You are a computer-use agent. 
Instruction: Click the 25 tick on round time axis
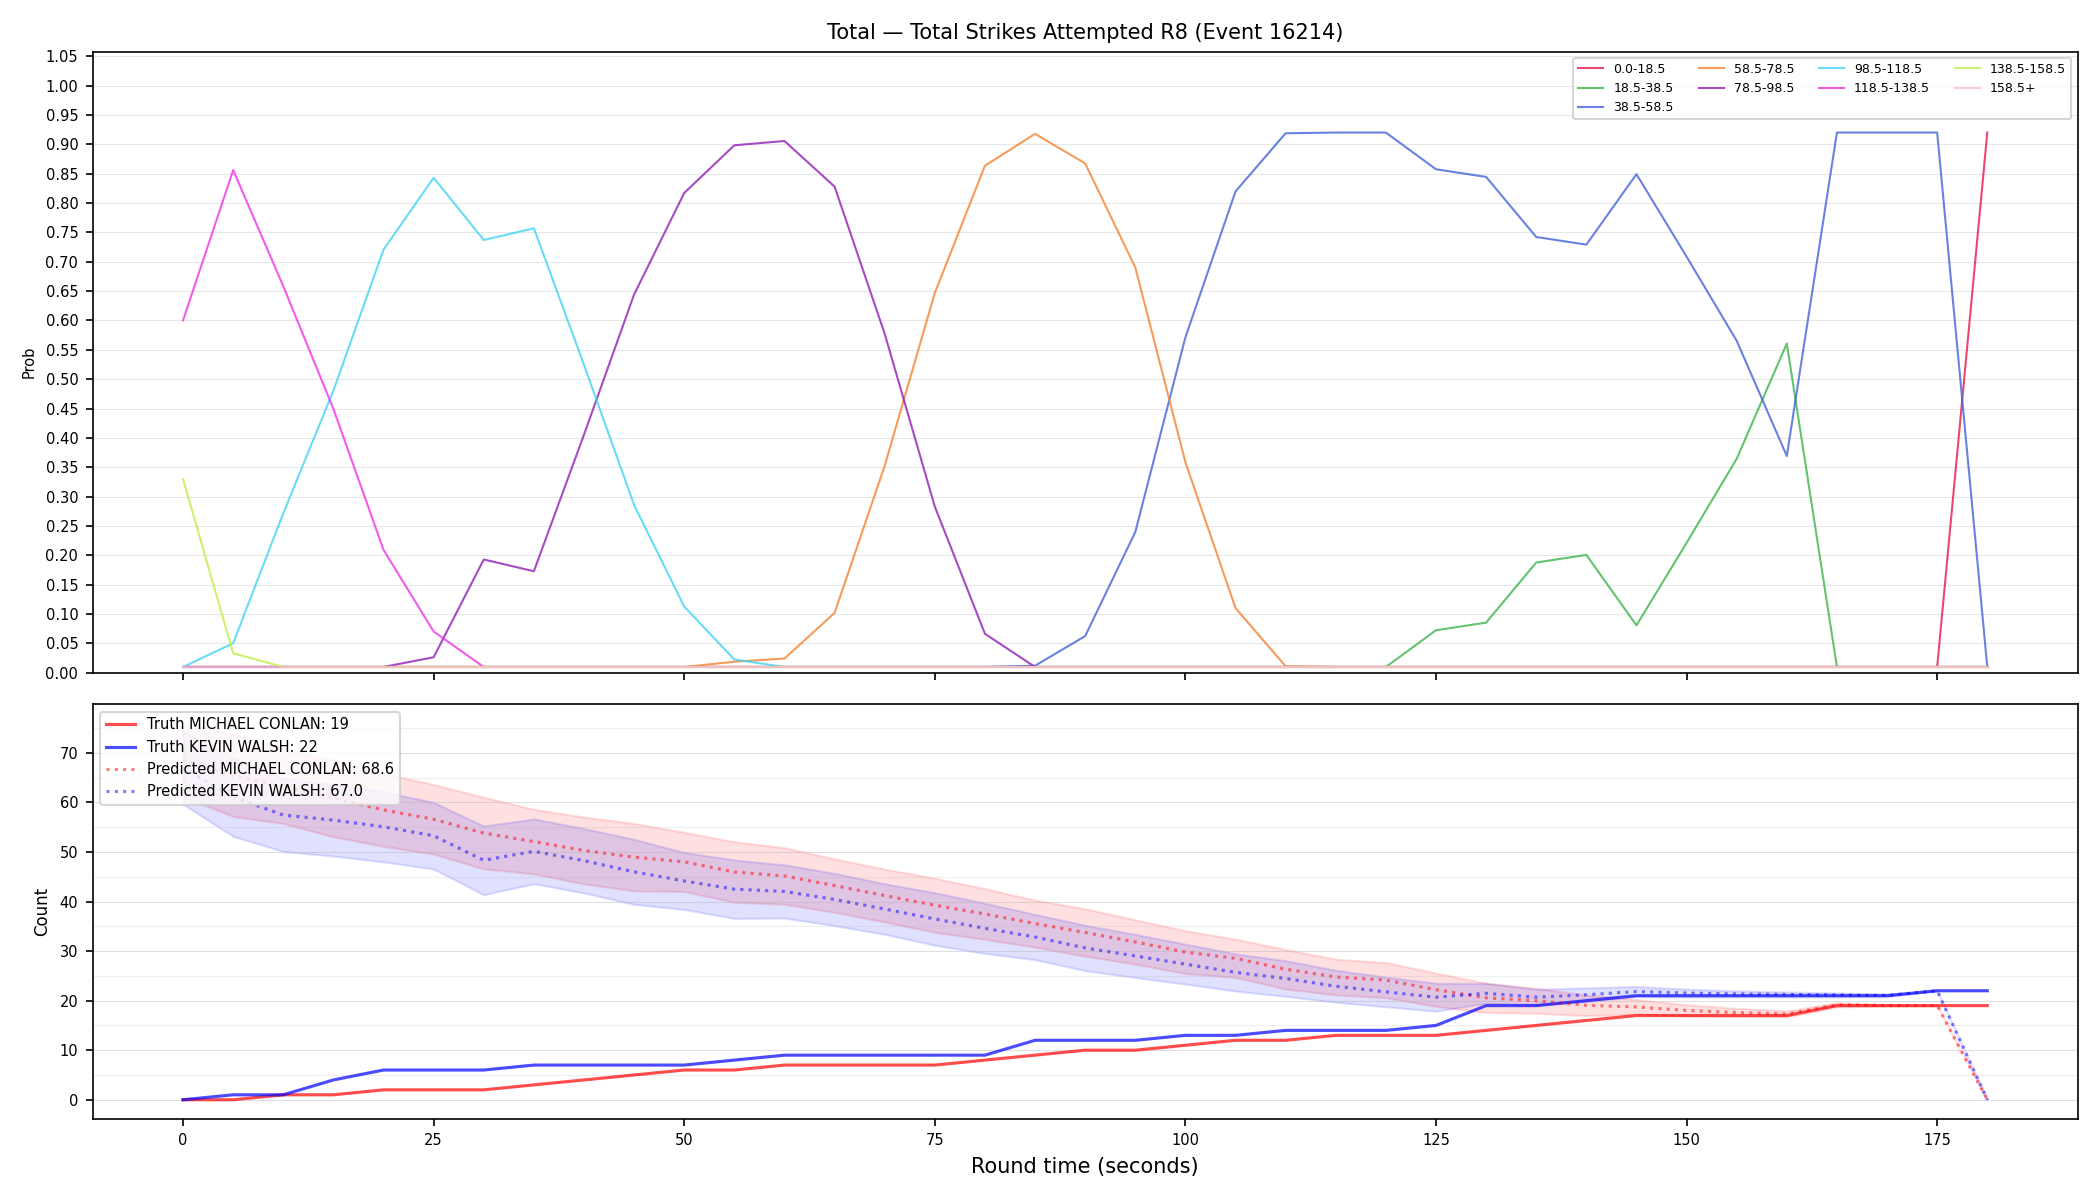433,1139
